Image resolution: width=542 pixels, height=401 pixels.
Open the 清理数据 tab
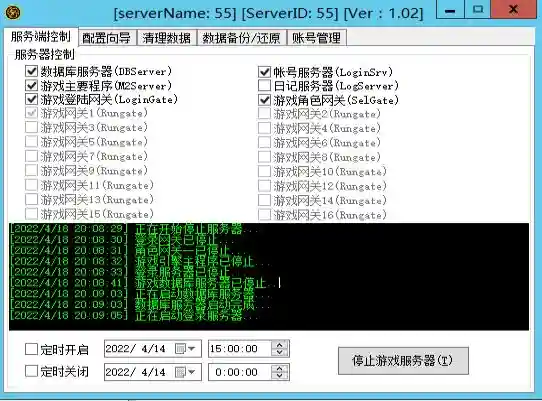(x=167, y=38)
